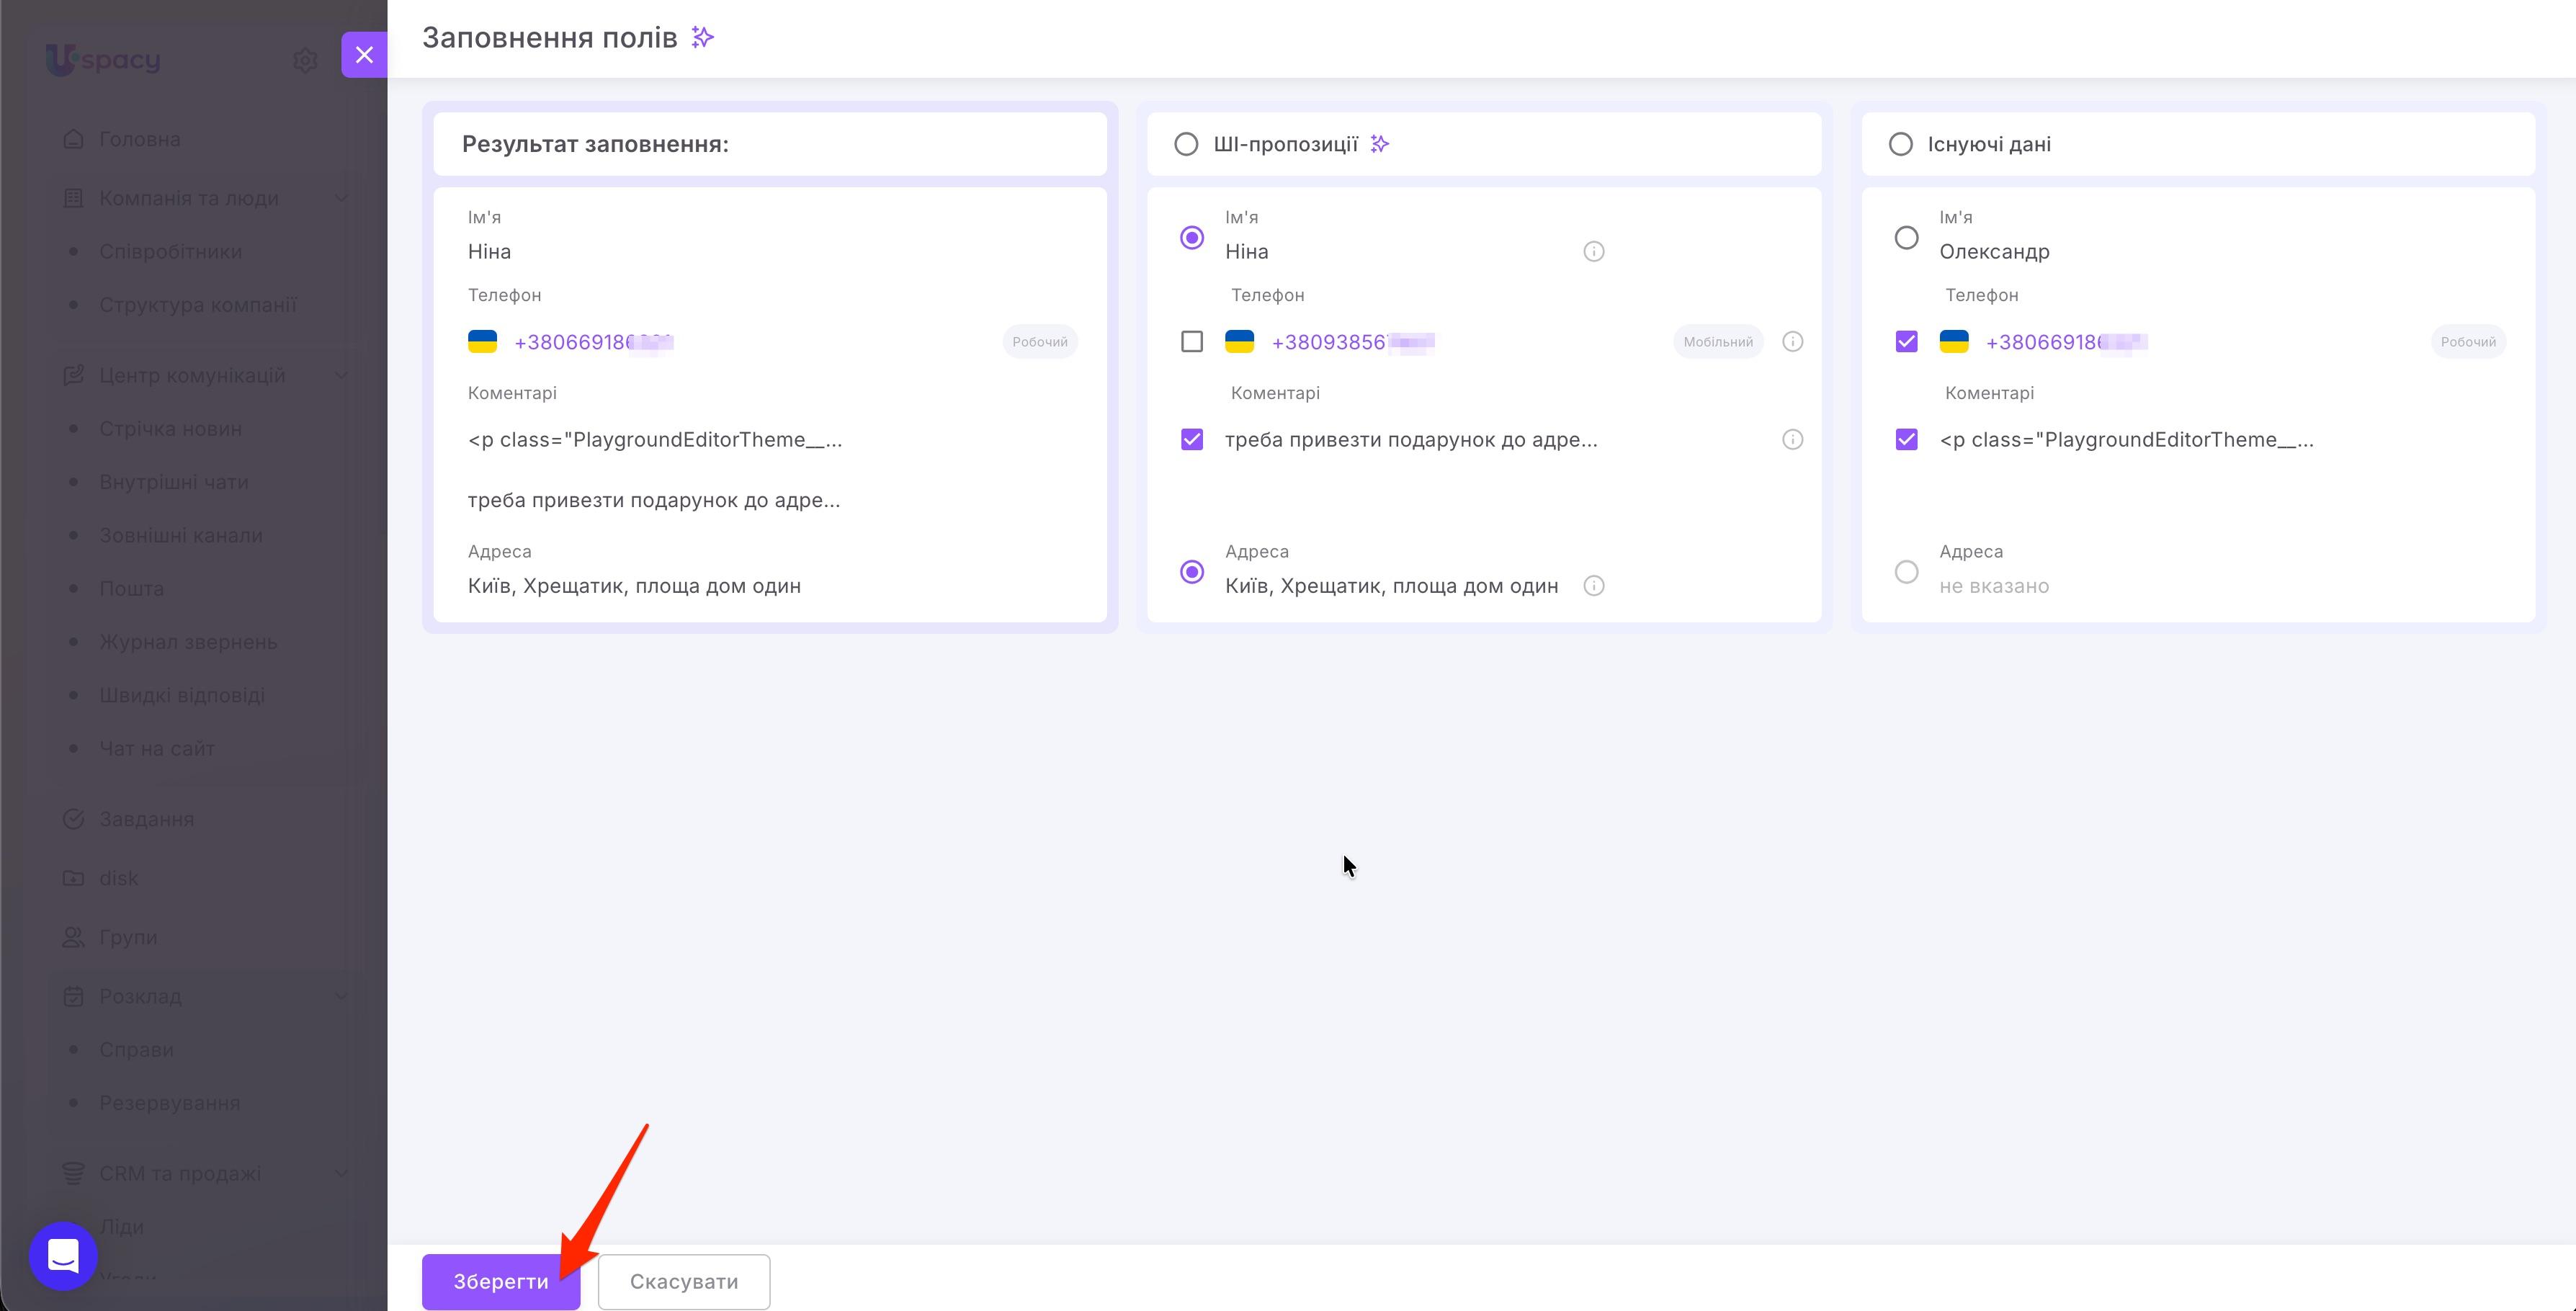Uncheck the existing comment checkbox
This screenshot has width=2576, height=1311.
click(1907, 440)
